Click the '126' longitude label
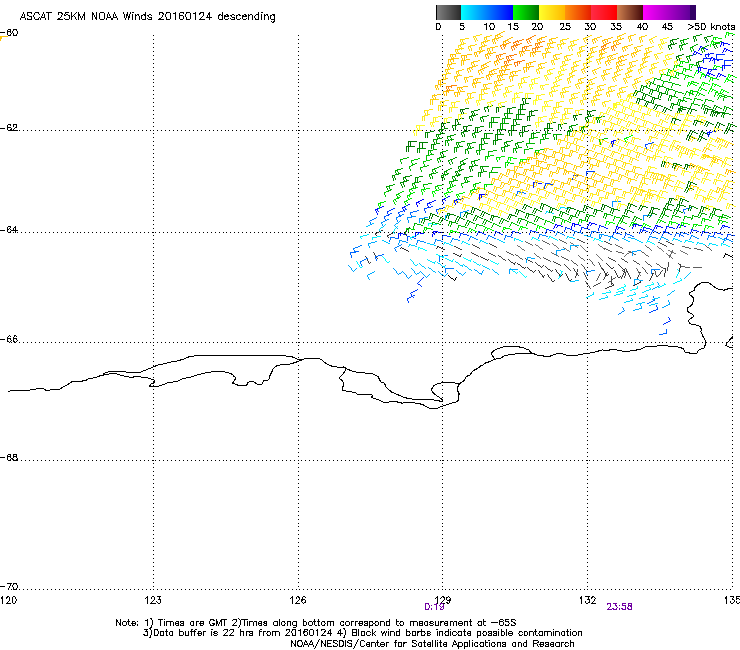 (x=298, y=600)
